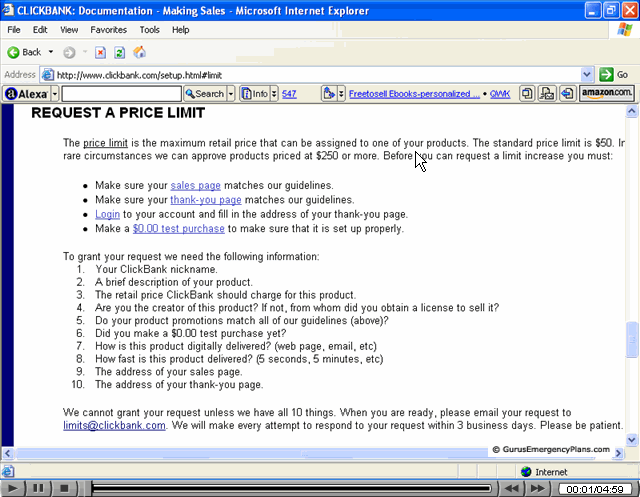Click the Forward navigation button

(x=69, y=52)
